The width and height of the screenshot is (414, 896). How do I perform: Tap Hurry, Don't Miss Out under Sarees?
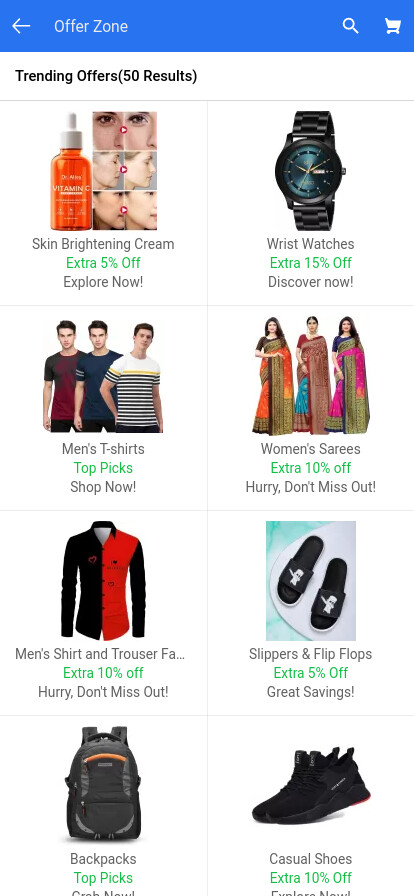point(310,487)
